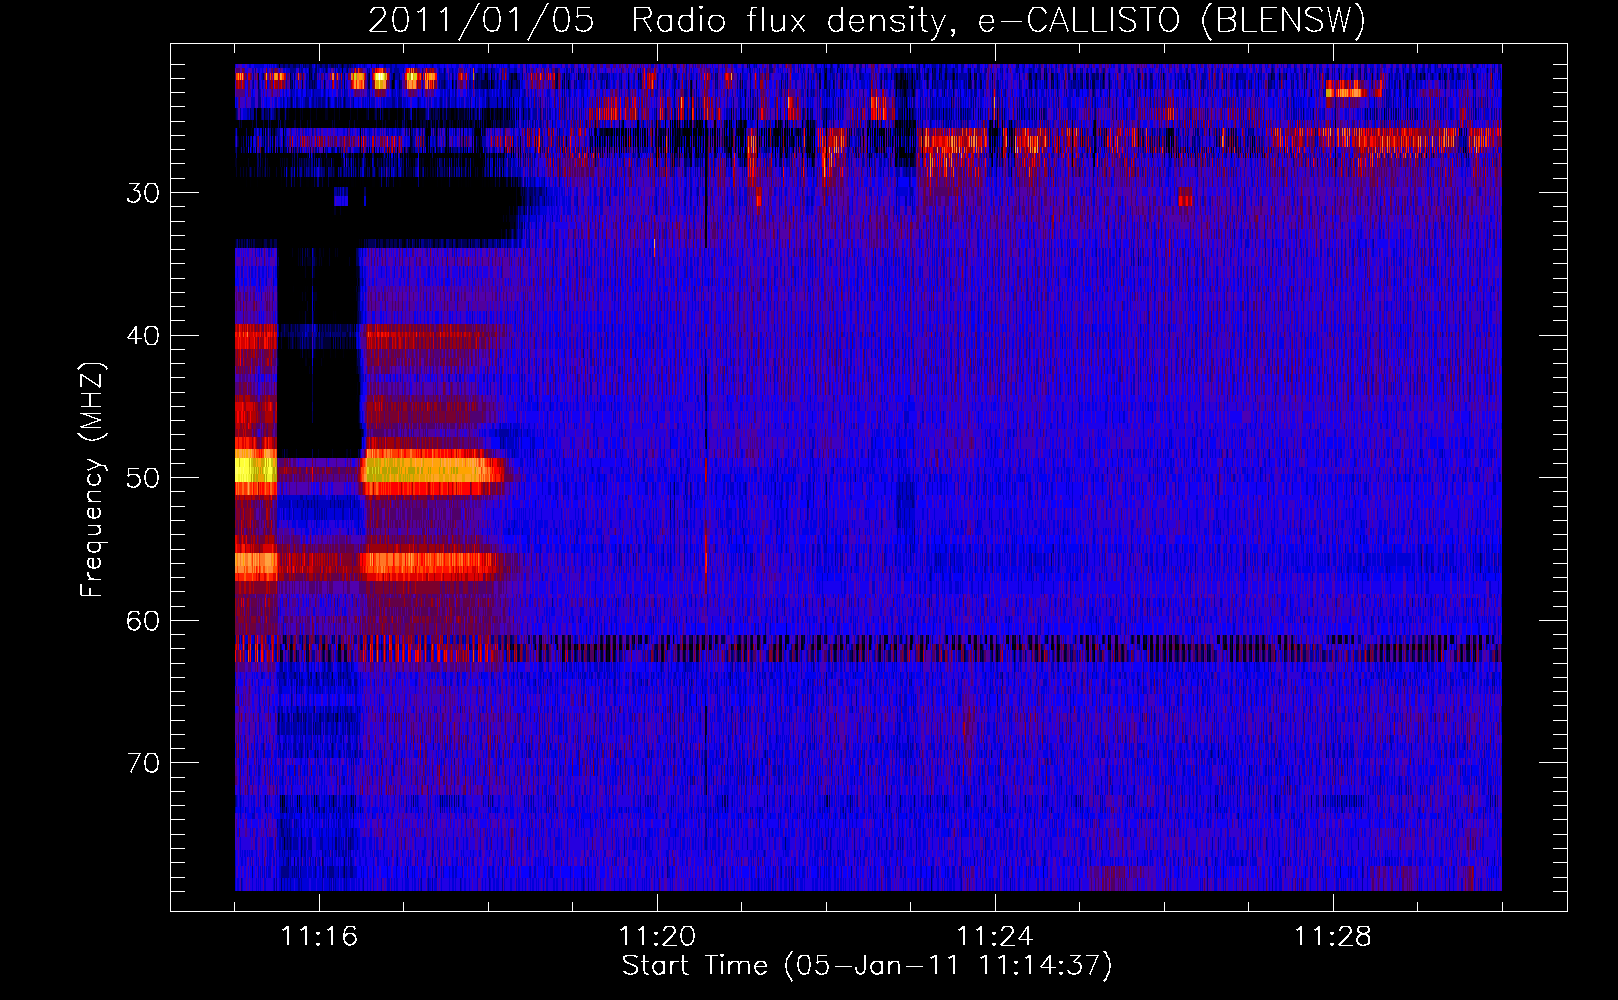1618x1000 pixels.
Task: Click the 11:24 time tick label
Action: coord(995,936)
